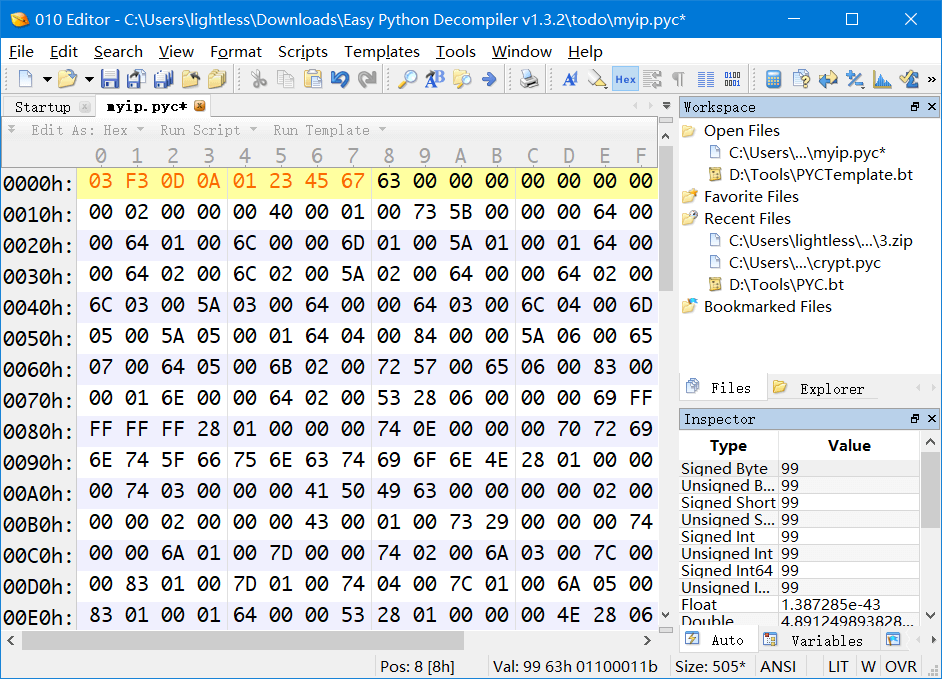Click the Compare files icon
The width and height of the screenshot is (942, 679).
[801, 79]
